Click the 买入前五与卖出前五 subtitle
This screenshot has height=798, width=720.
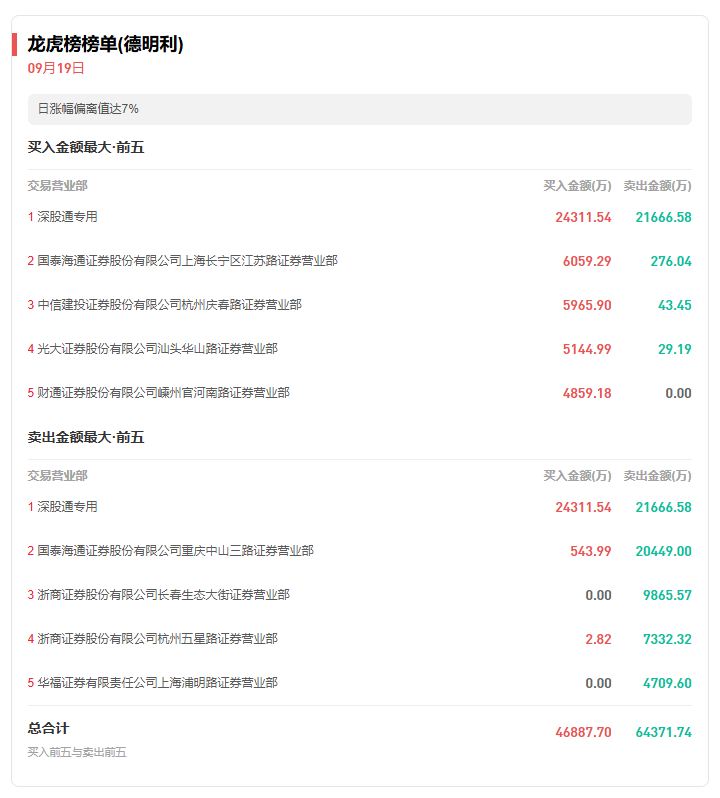pyautogui.click(x=77, y=752)
